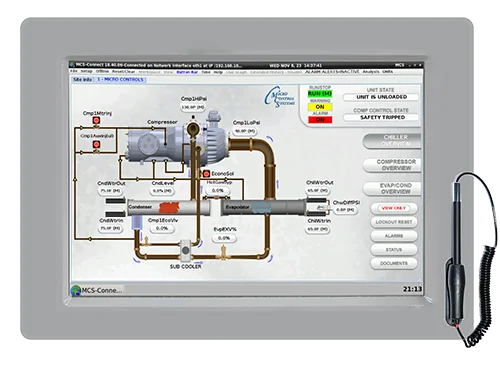500x373 pixels.
Task: Click the MCS-Conne... taskbar entry
Action: pyautogui.click(x=97, y=290)
